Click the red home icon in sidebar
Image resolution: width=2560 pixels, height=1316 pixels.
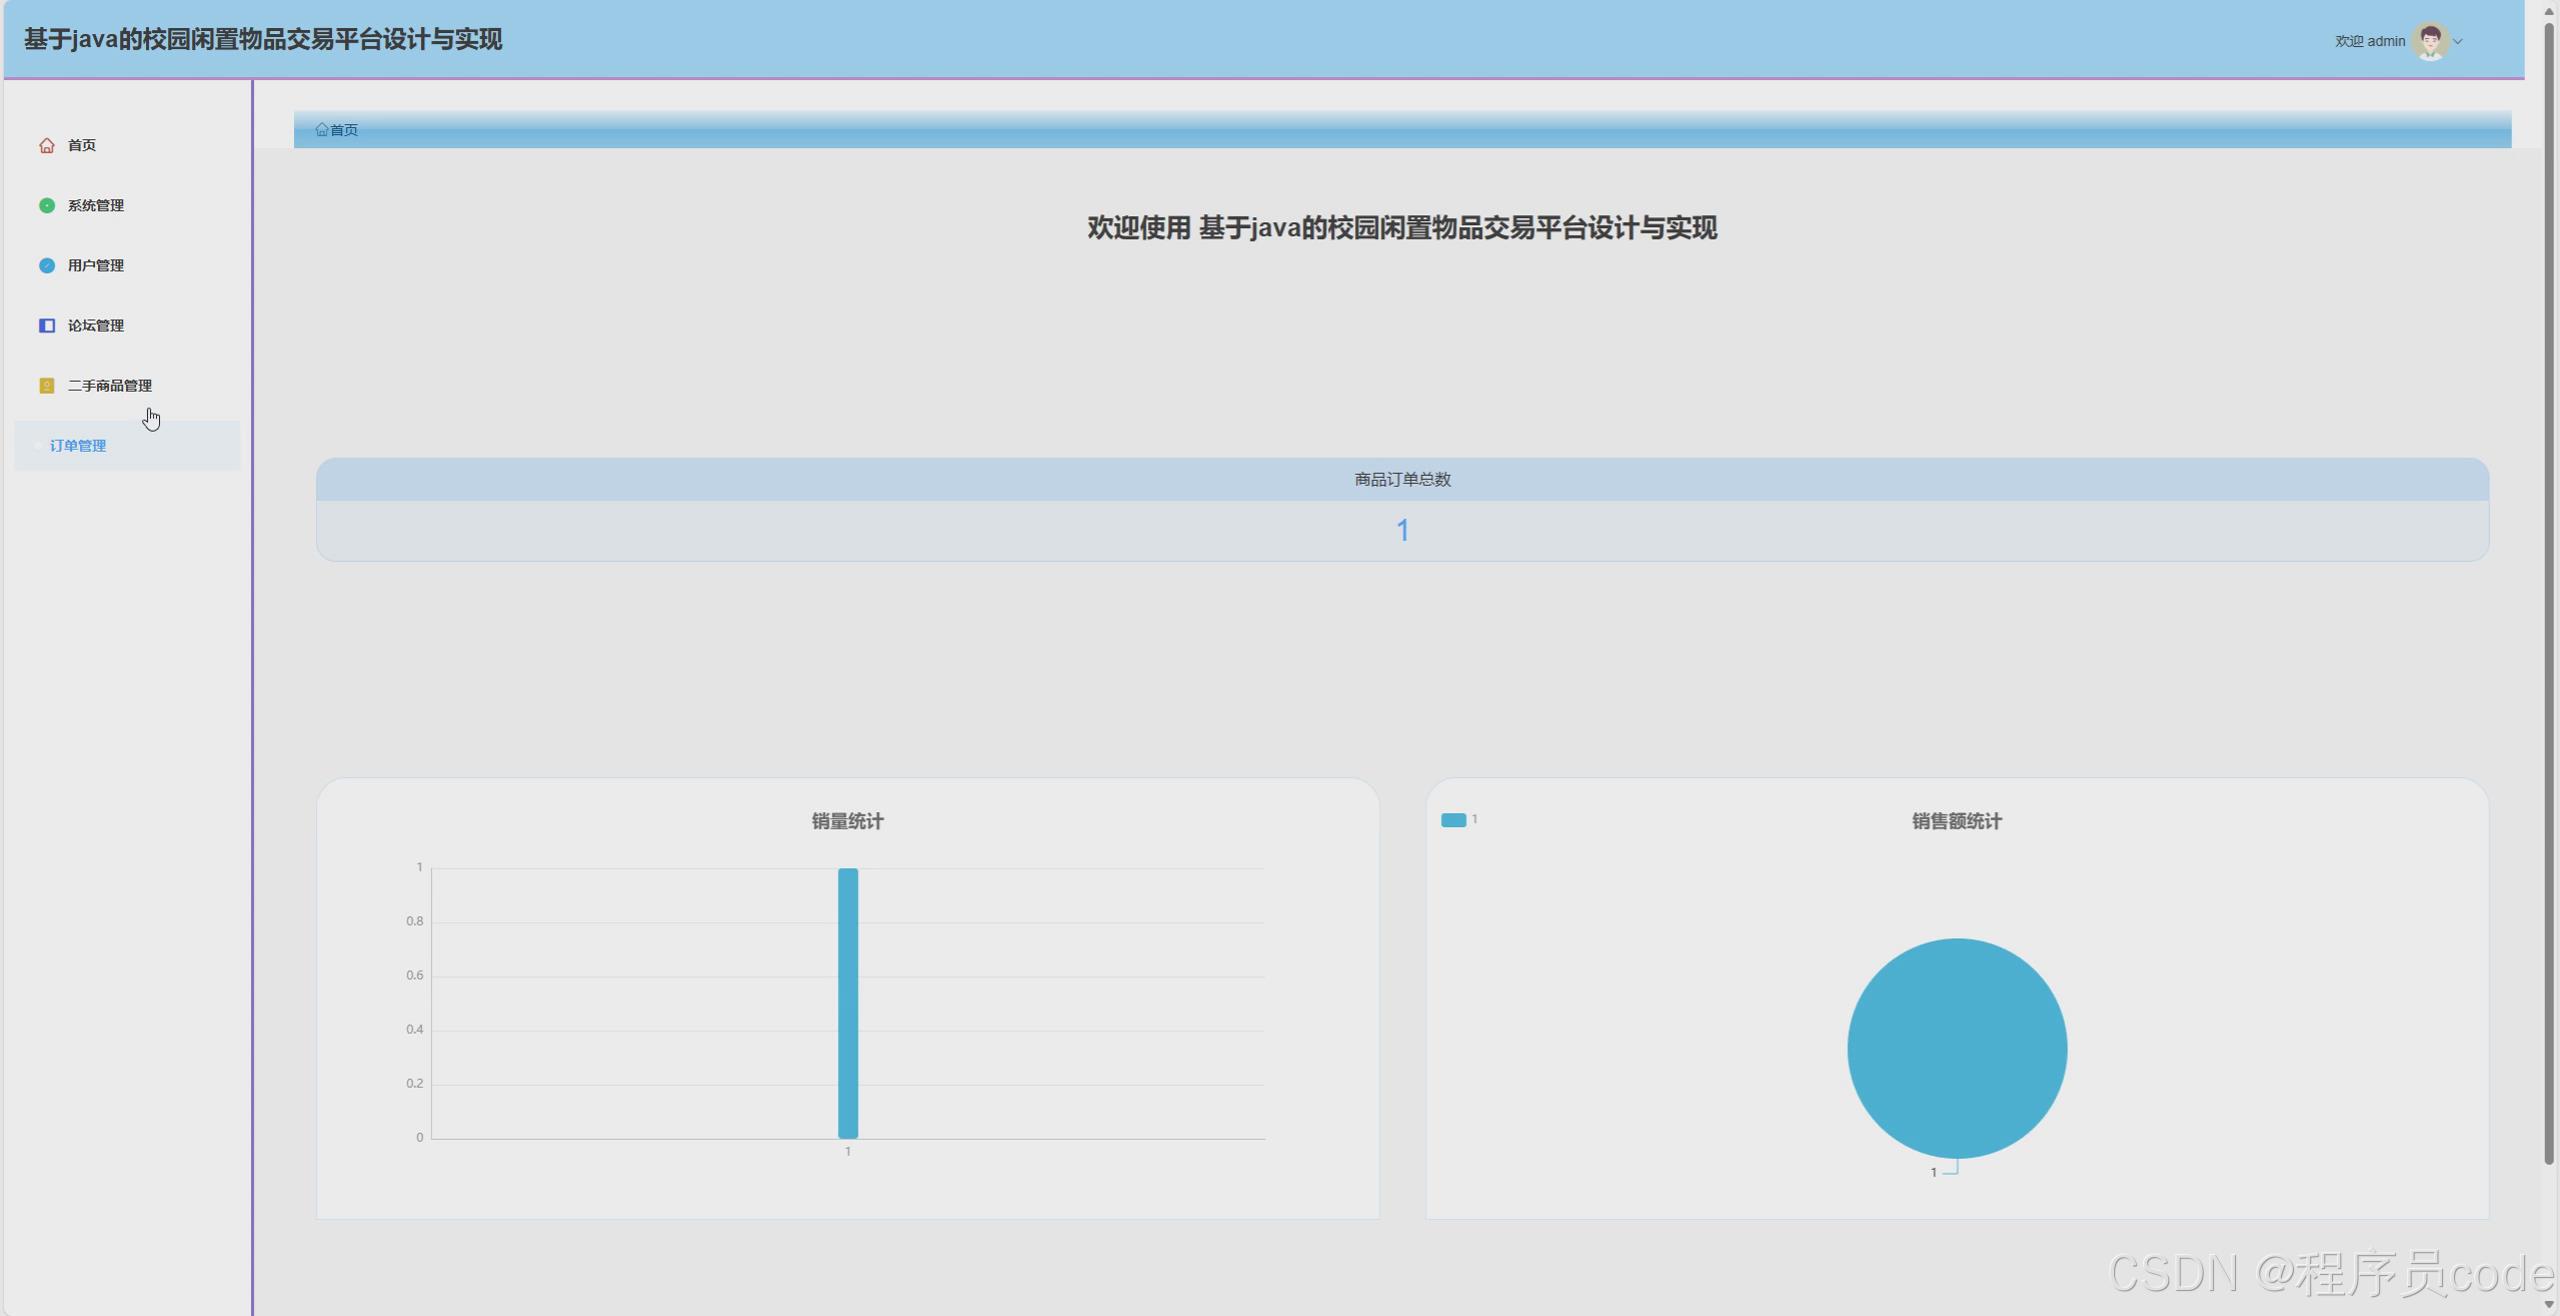tap(46, 146)
